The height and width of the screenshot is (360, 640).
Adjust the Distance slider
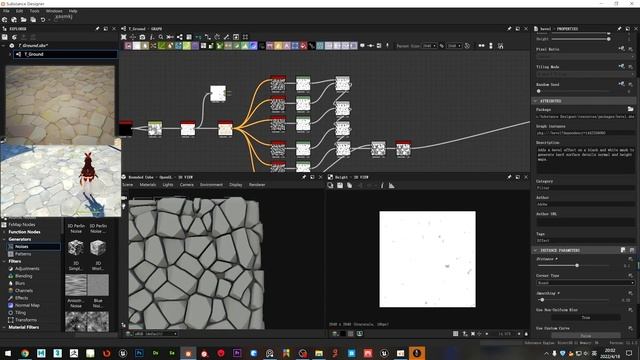click(x=577, y=266)
